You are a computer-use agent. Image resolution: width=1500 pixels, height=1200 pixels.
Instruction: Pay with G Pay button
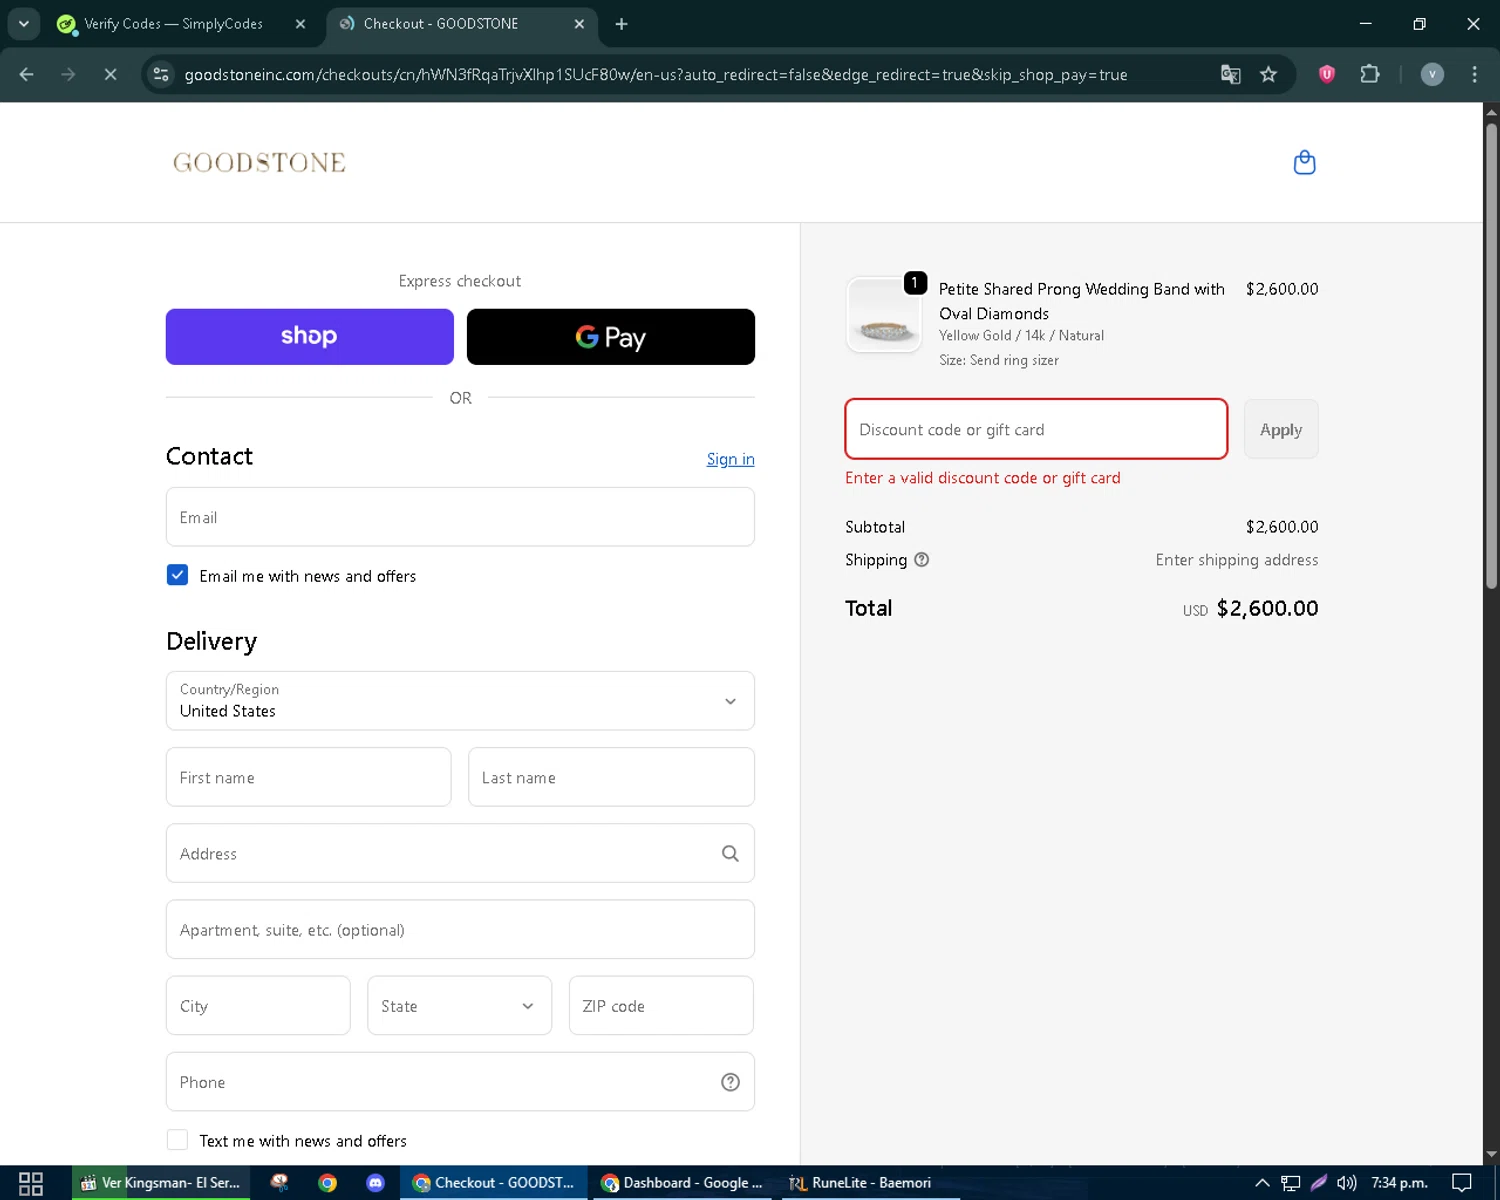pyautogui.click(x=611, y=337)
